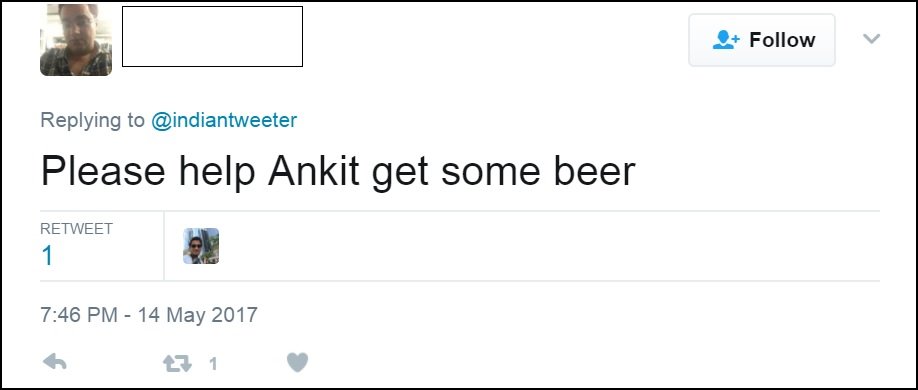View retweeters via the blue count 1

47,256
